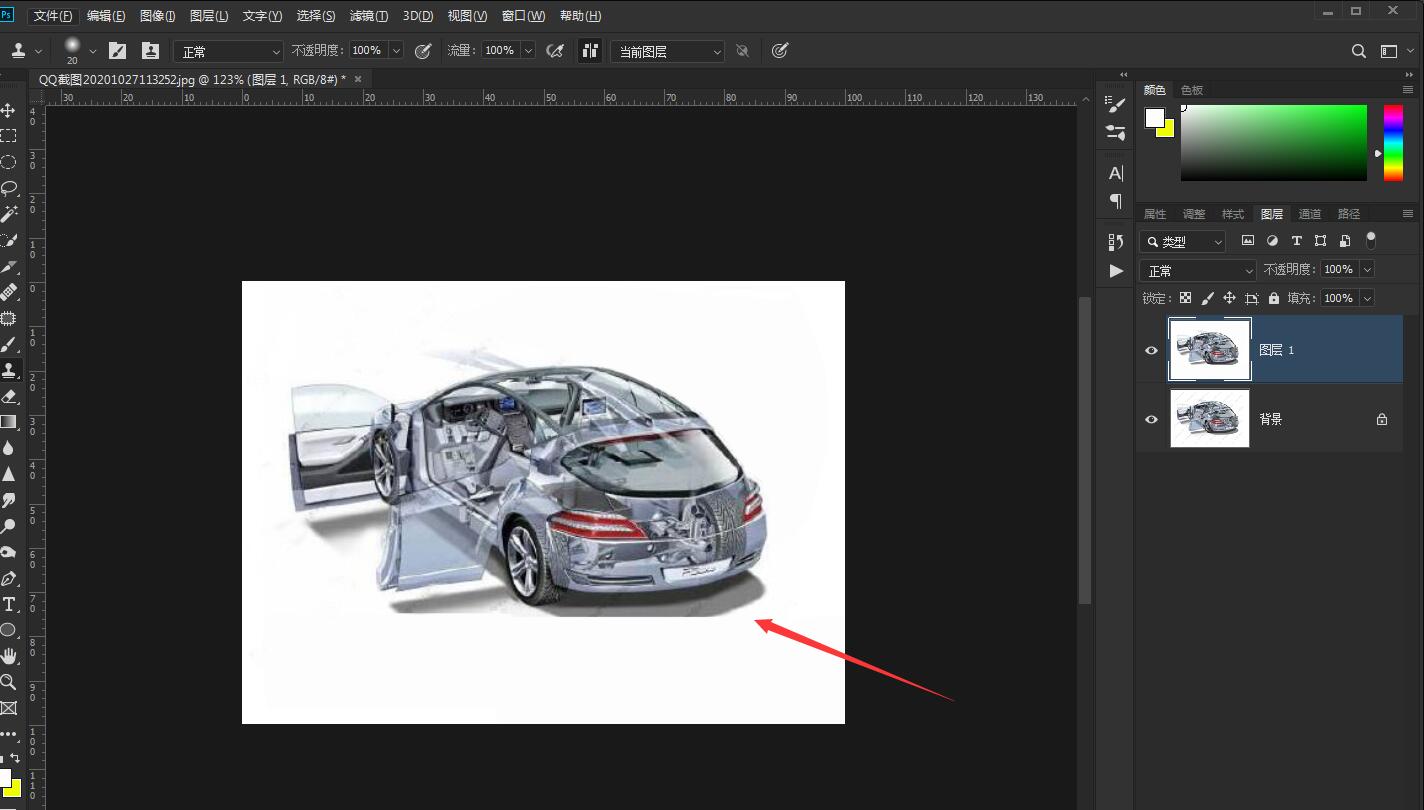Open the layer 不透明度 dropdown arrow
Screen dimensions: 1424x810
[1367, 269]
